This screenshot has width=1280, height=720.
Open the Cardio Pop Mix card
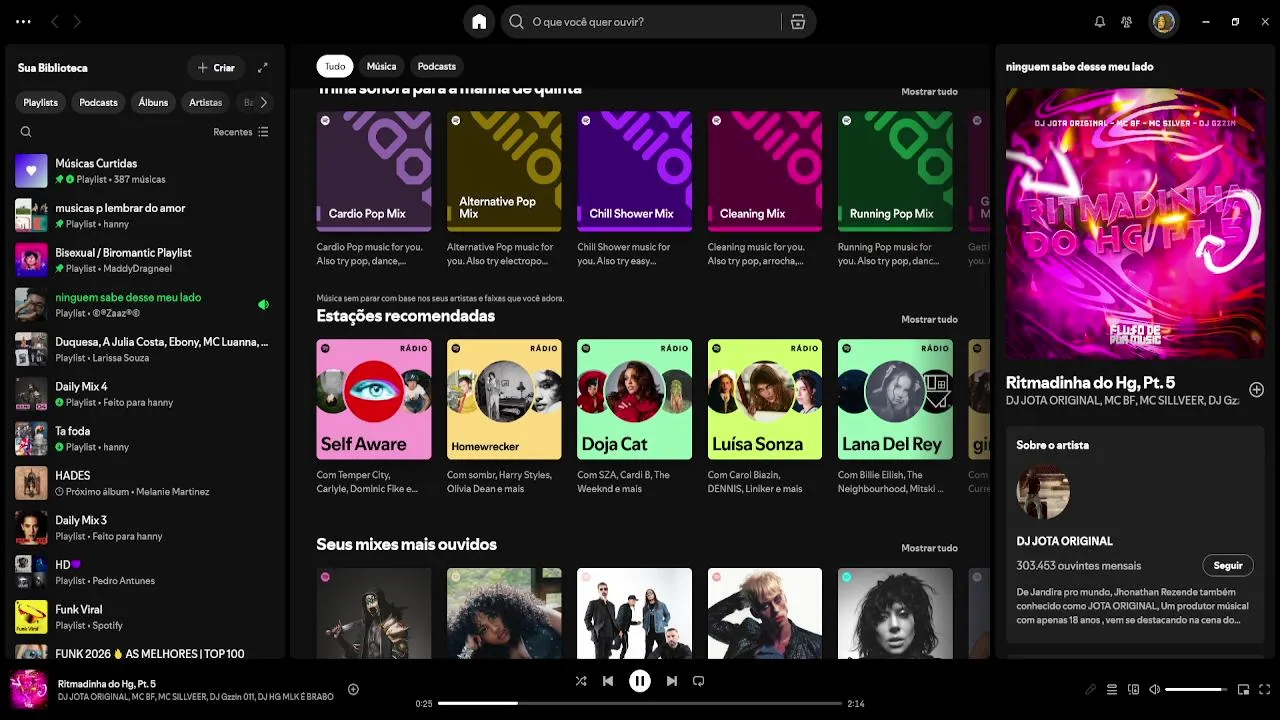[374, 190]
